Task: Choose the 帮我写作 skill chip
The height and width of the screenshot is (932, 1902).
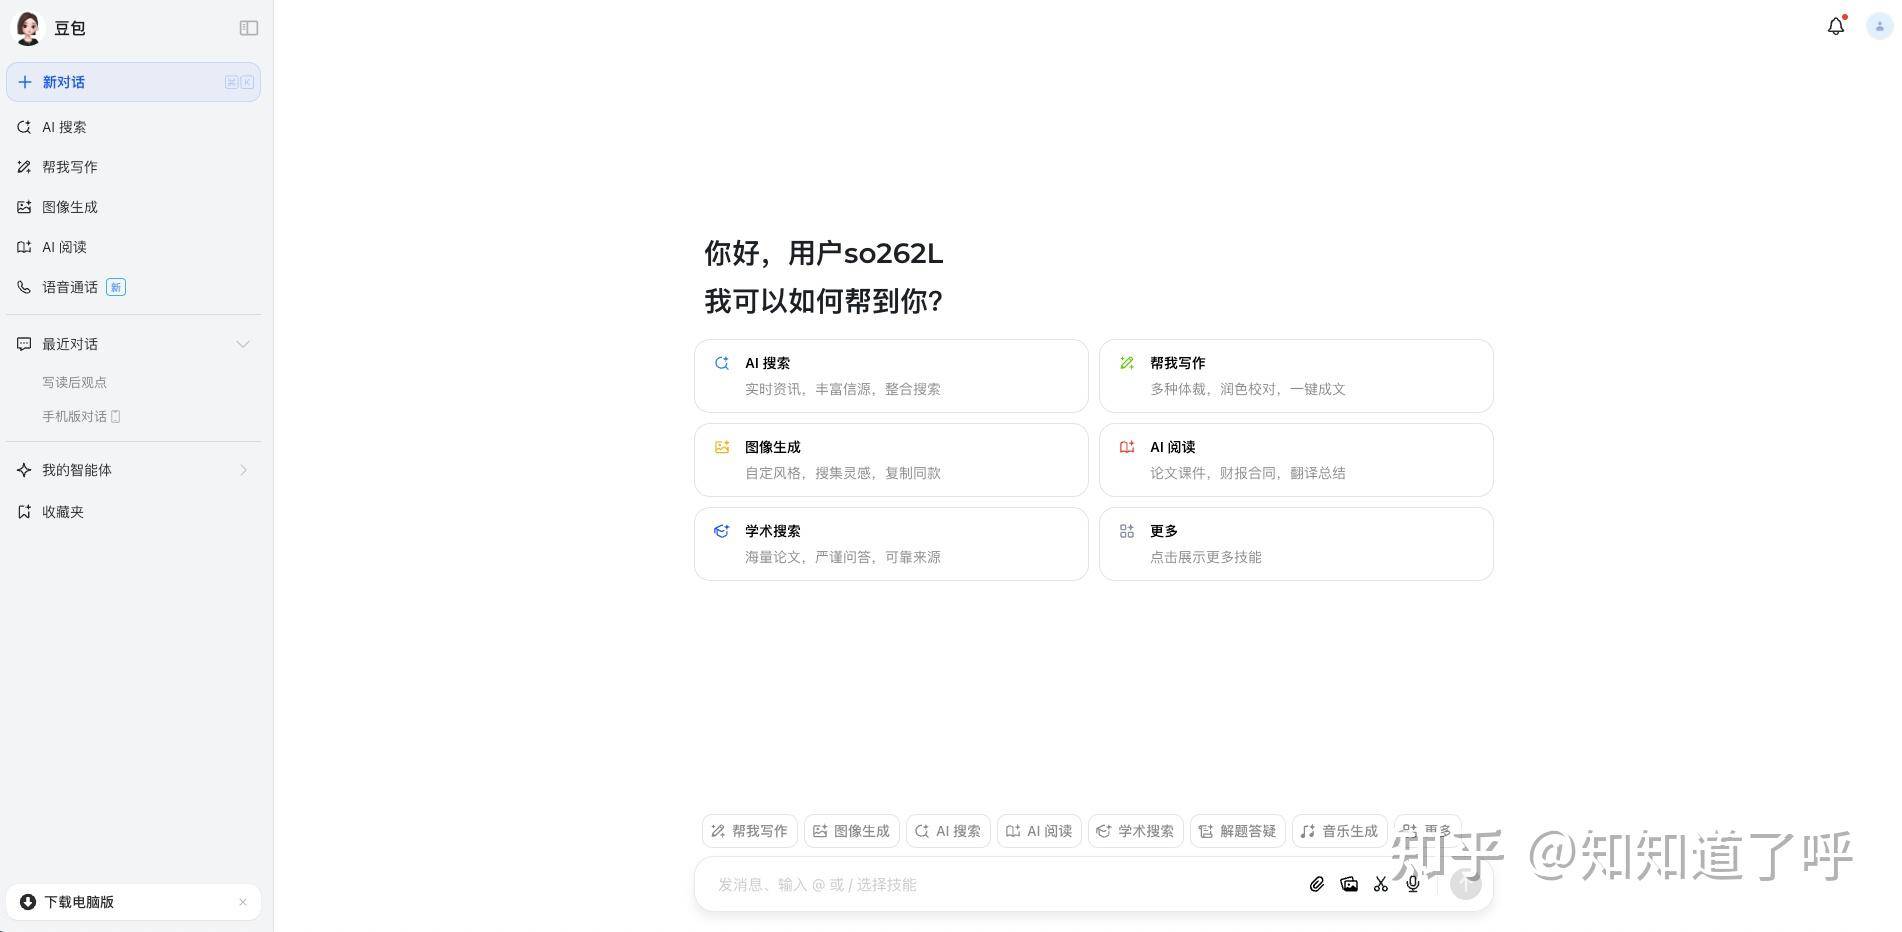Action: (x=750, y=831)
